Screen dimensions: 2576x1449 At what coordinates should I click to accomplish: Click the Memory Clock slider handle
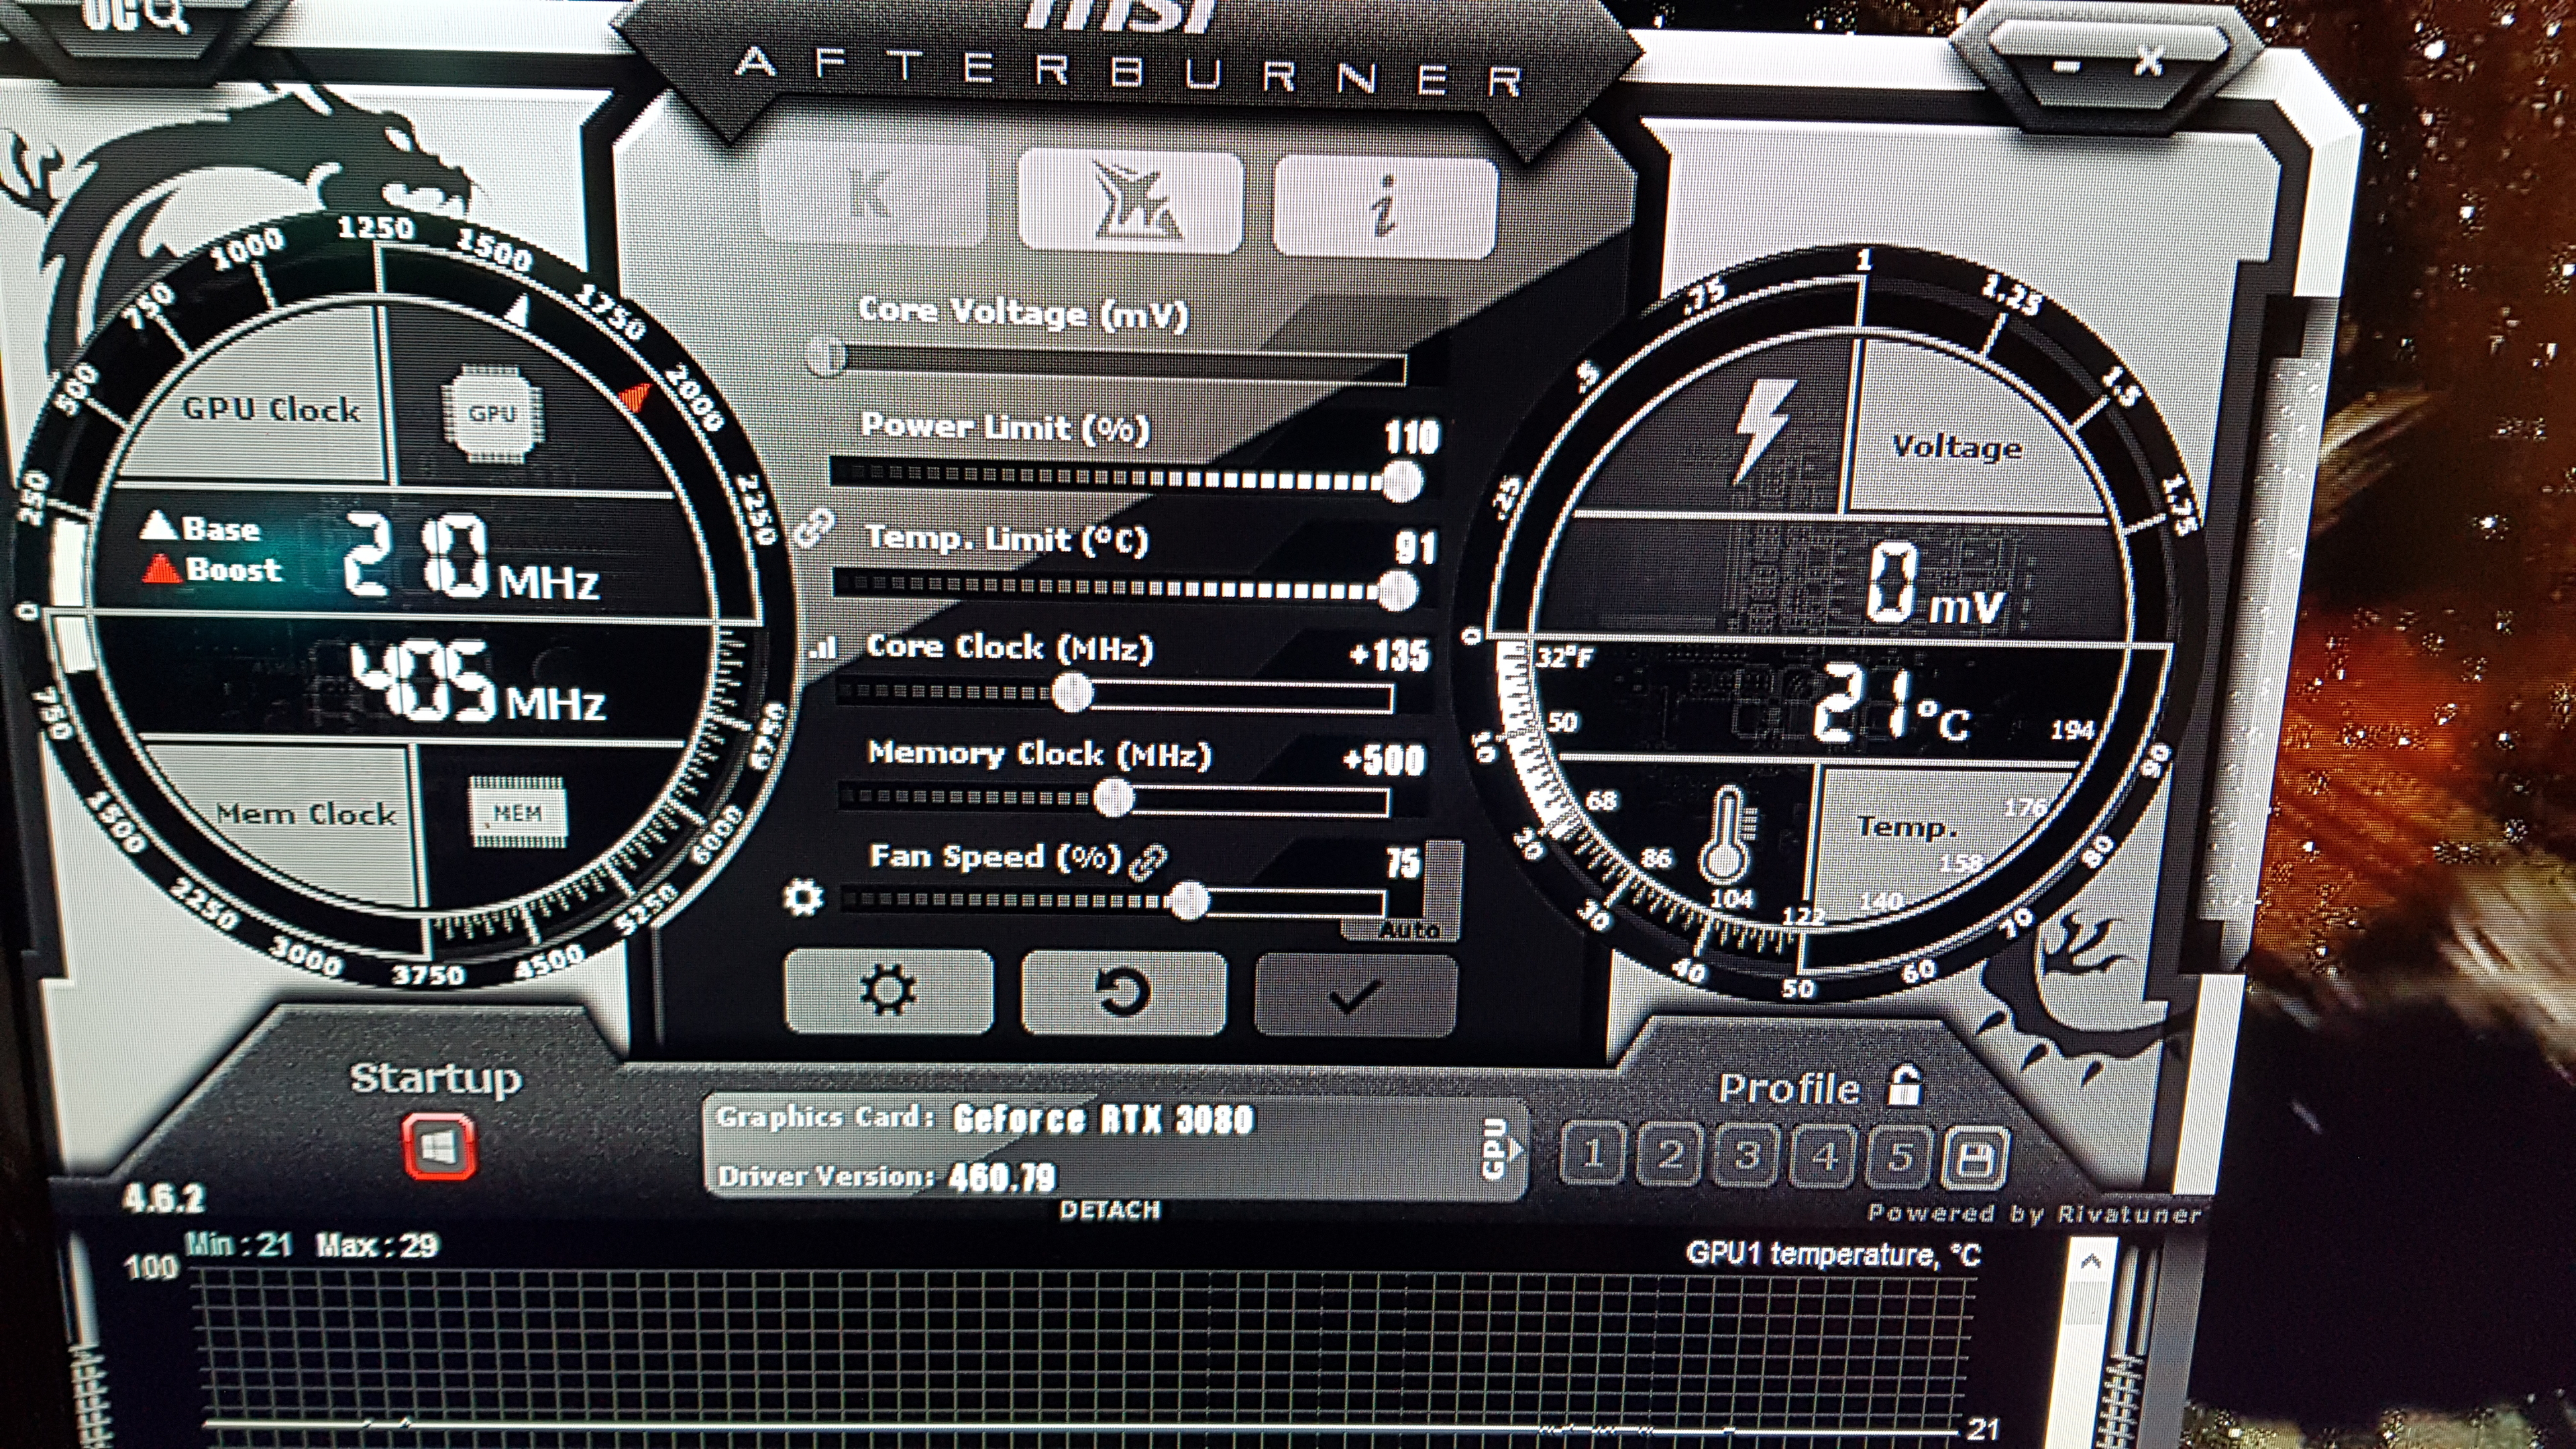tap(1113, 797)
